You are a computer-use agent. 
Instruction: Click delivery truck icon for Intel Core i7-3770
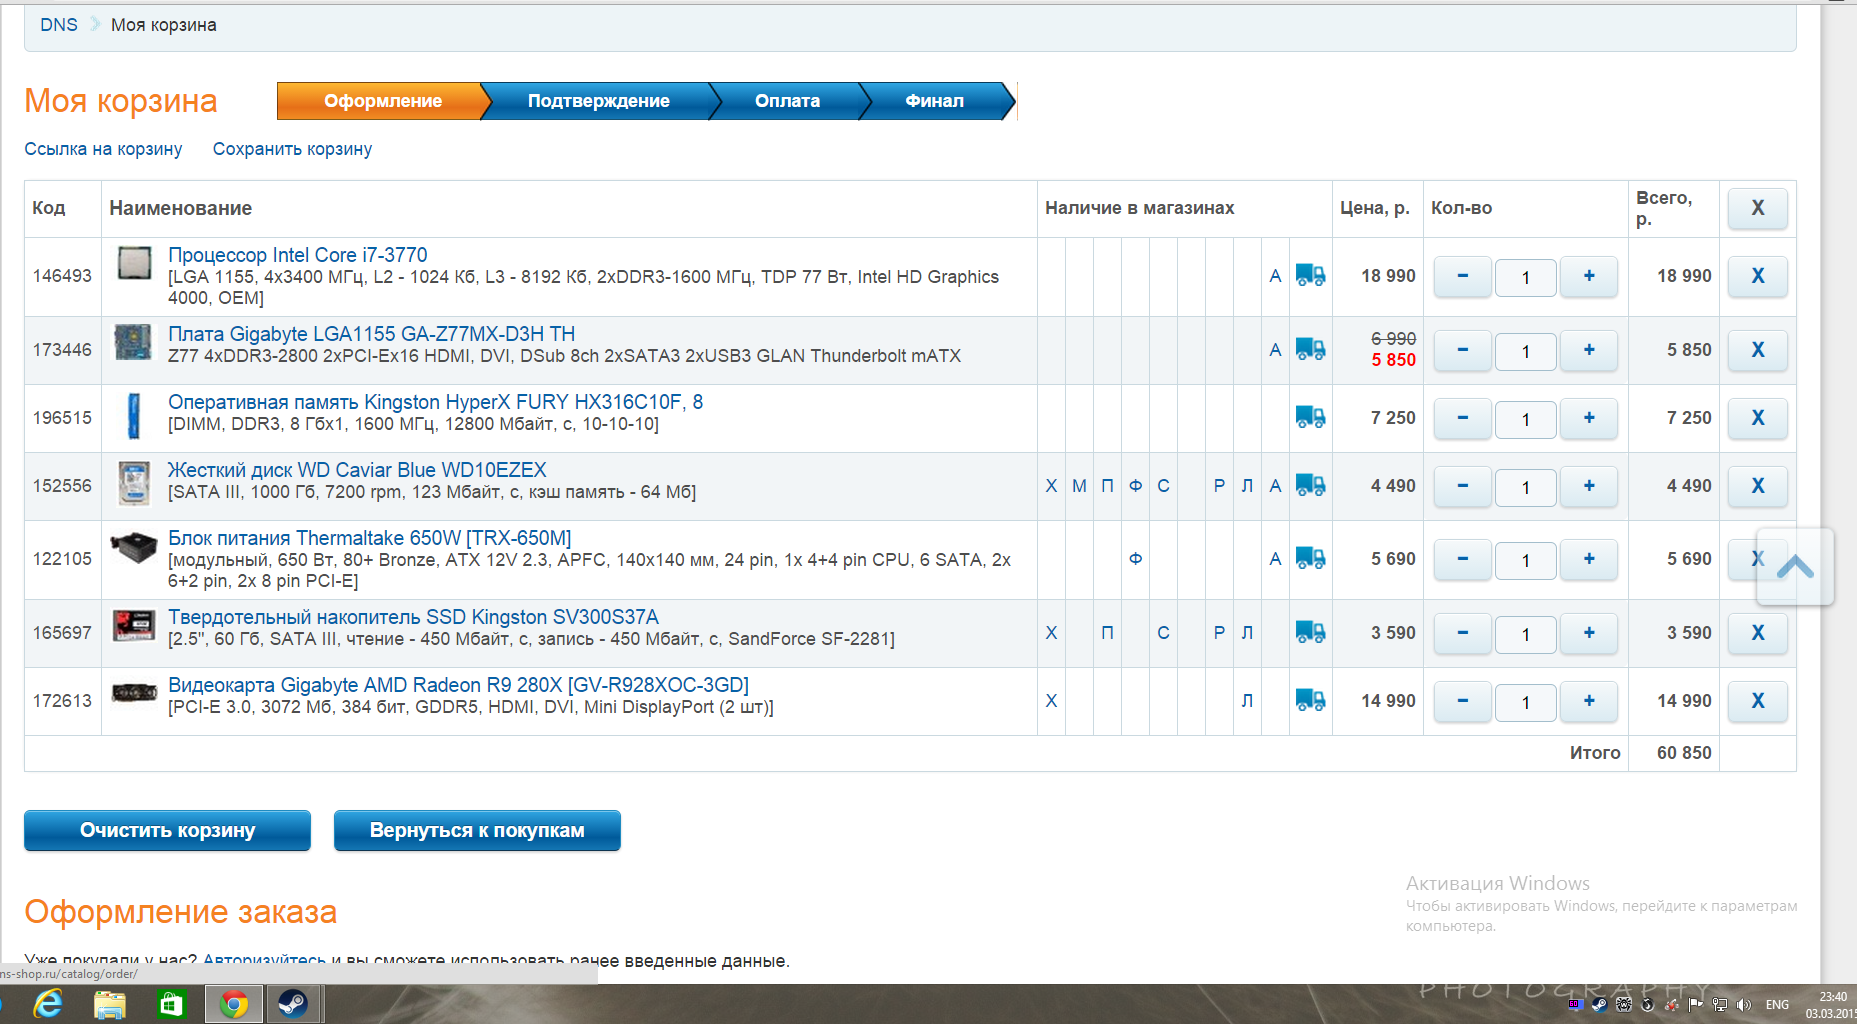(1310, 275)
